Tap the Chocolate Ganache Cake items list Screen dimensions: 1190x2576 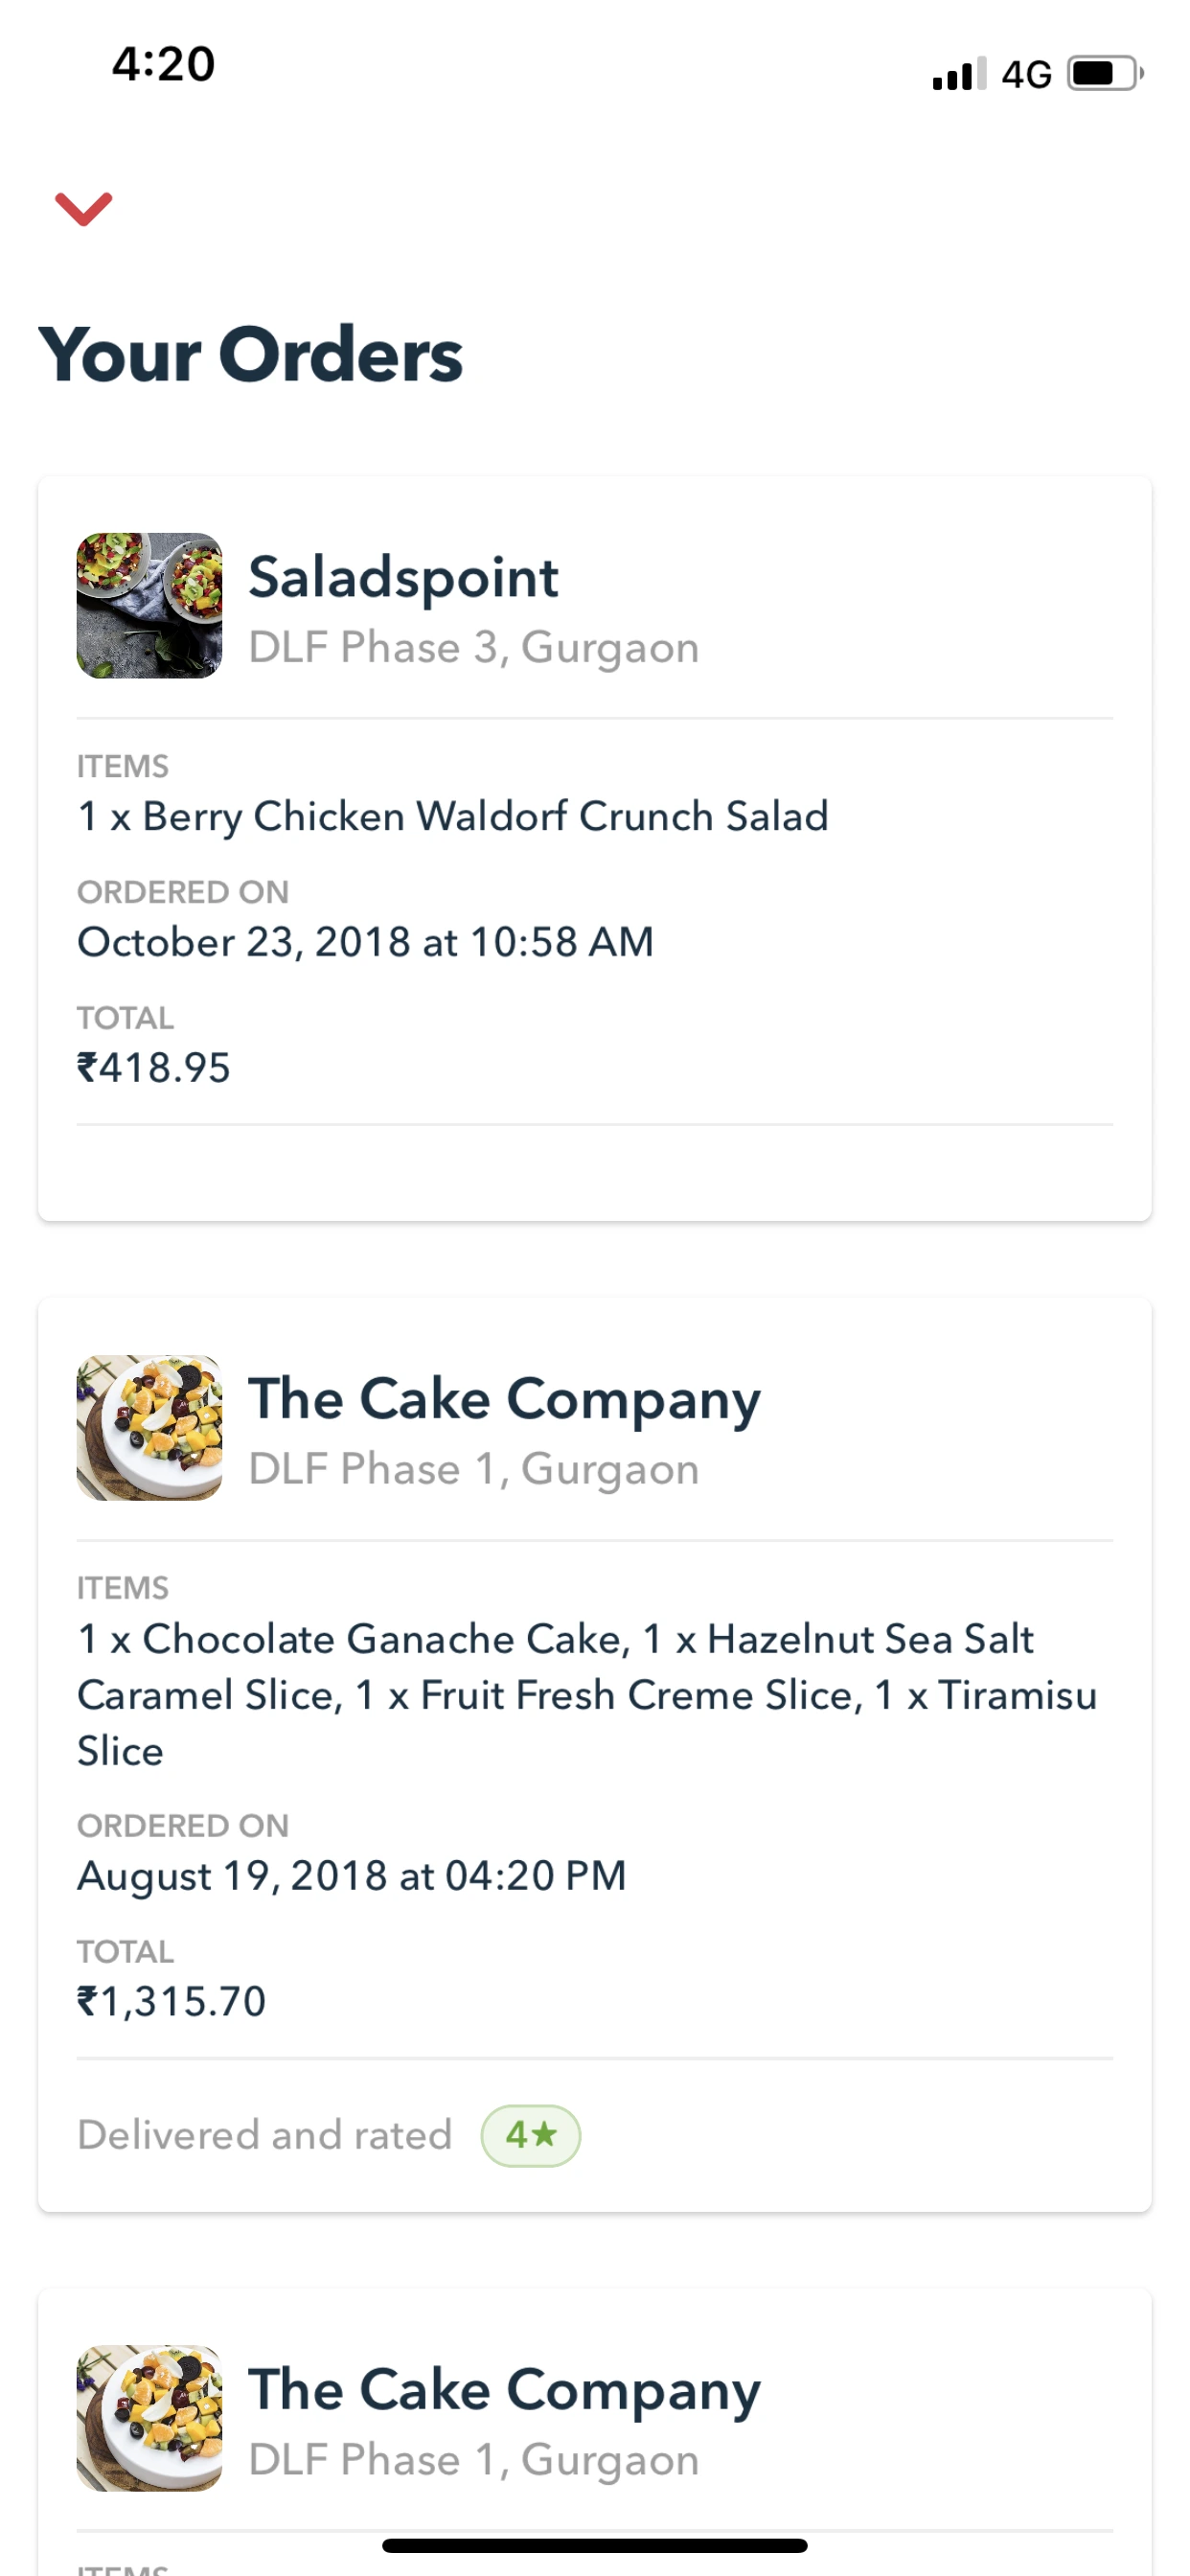(x=587, y=1694)
